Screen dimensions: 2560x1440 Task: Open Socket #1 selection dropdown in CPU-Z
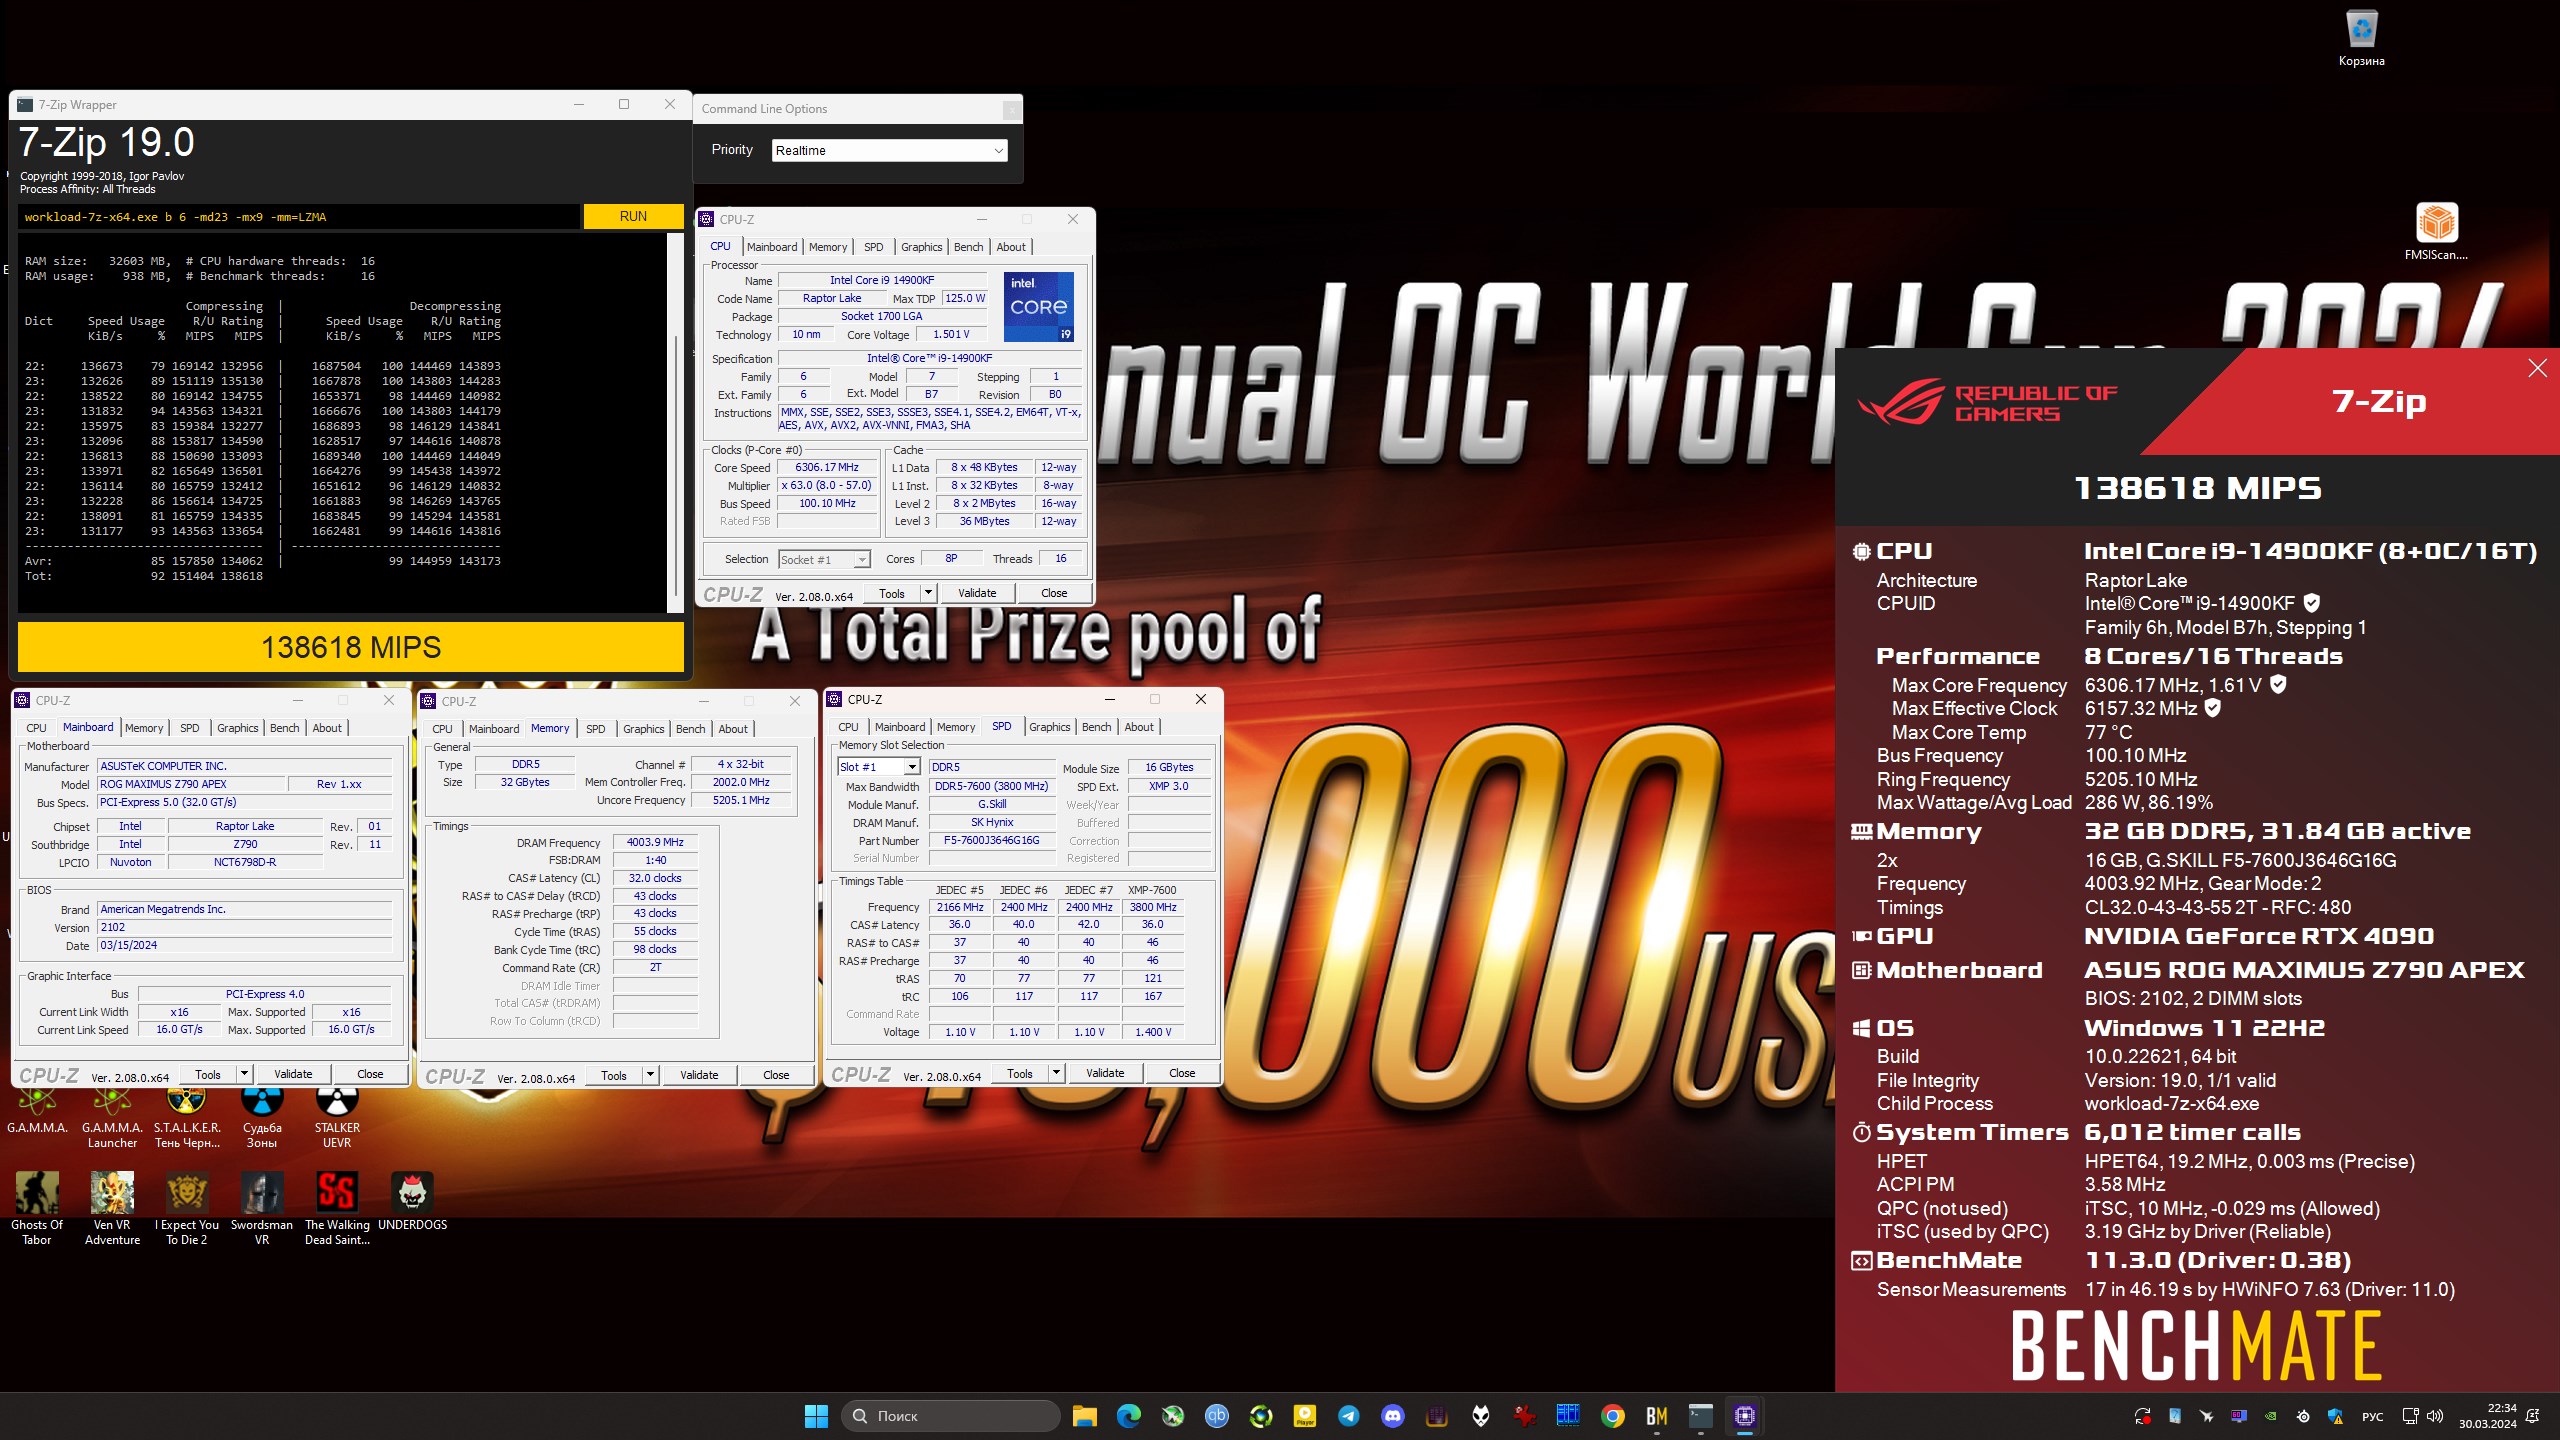point(824,560)
